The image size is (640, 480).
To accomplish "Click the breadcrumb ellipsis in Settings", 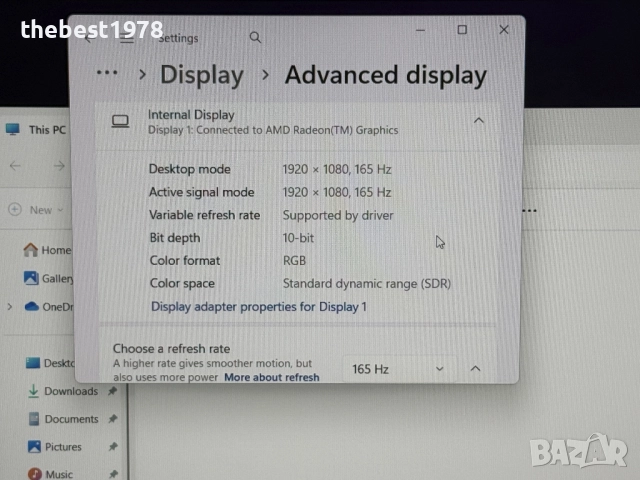I will coord(108,74).
